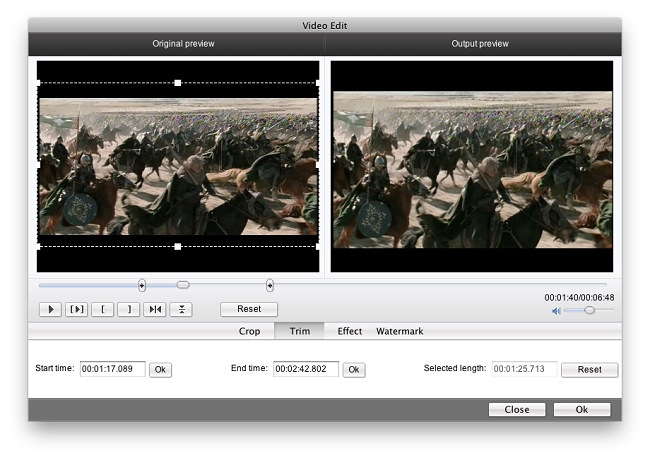Click the bottom-right Ok button
650x460 pixels.
[582, 409]
